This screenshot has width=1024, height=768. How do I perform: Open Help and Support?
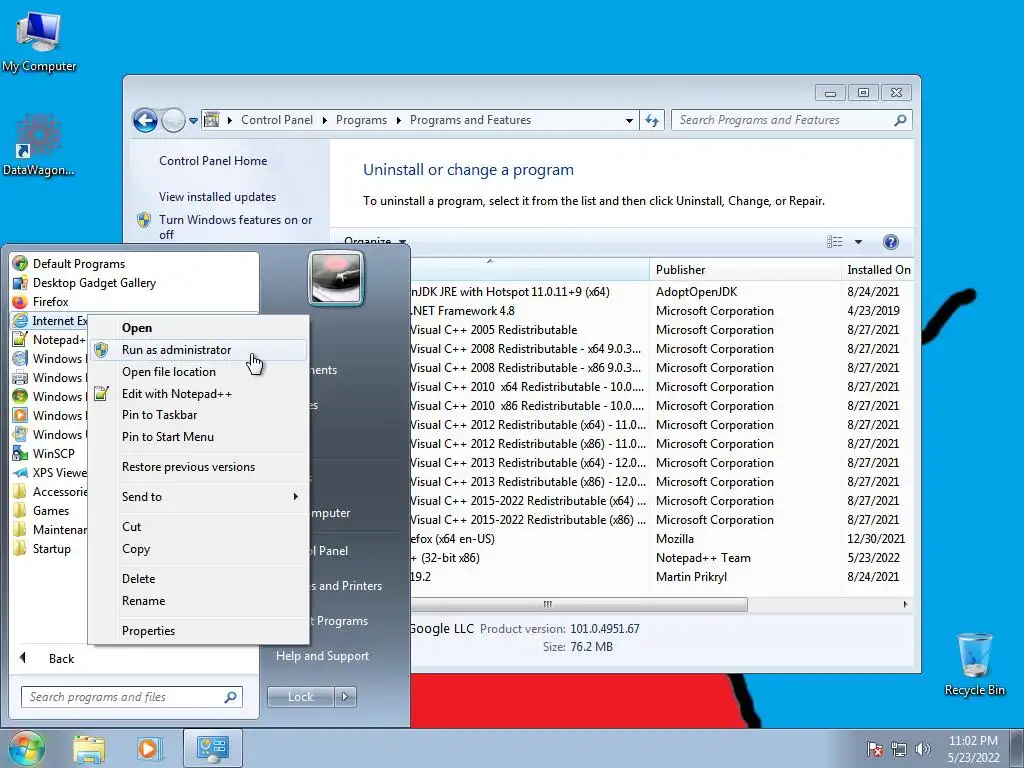pyautogui.click(x=323, y=656)
